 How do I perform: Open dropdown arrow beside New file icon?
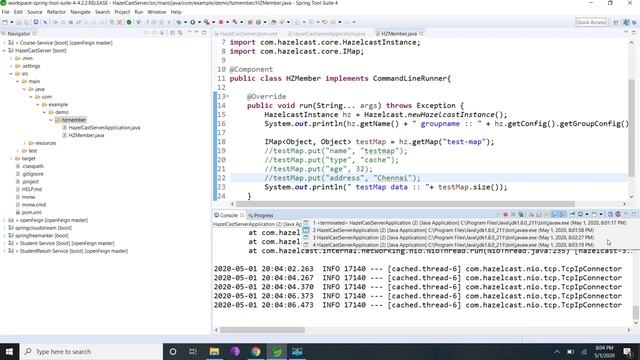(12, 22)
